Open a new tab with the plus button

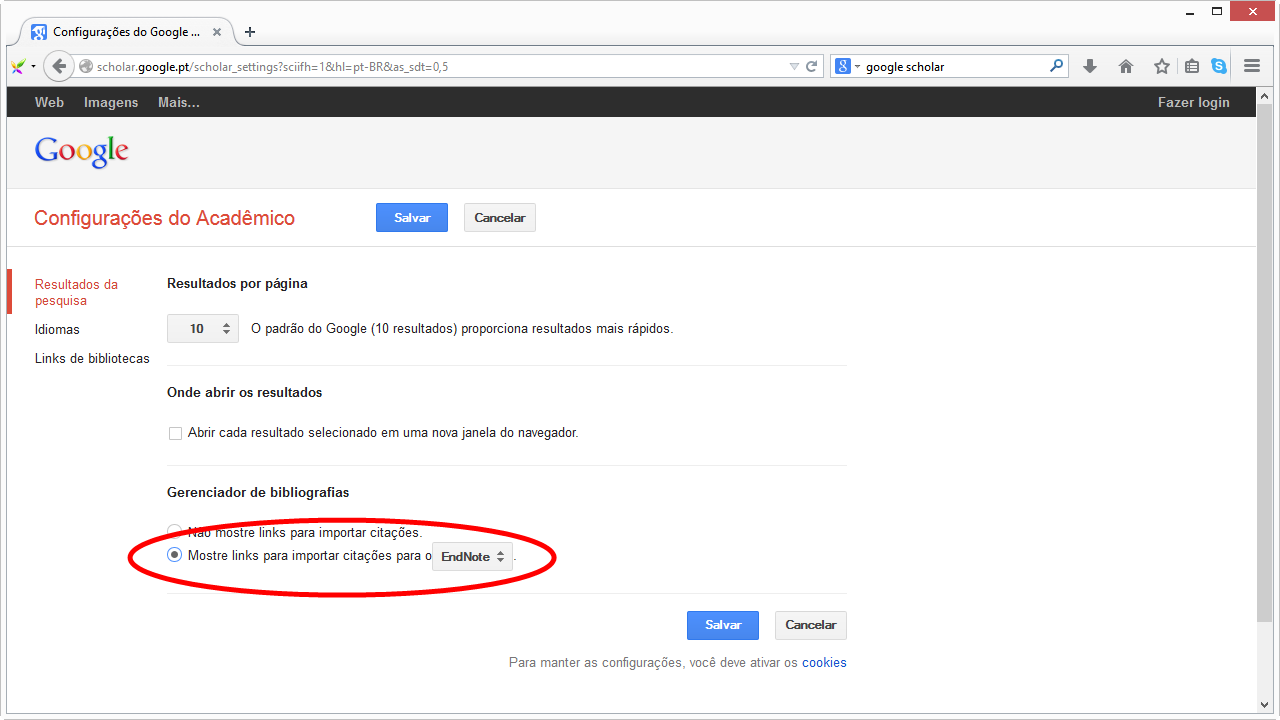coord(250,32)
